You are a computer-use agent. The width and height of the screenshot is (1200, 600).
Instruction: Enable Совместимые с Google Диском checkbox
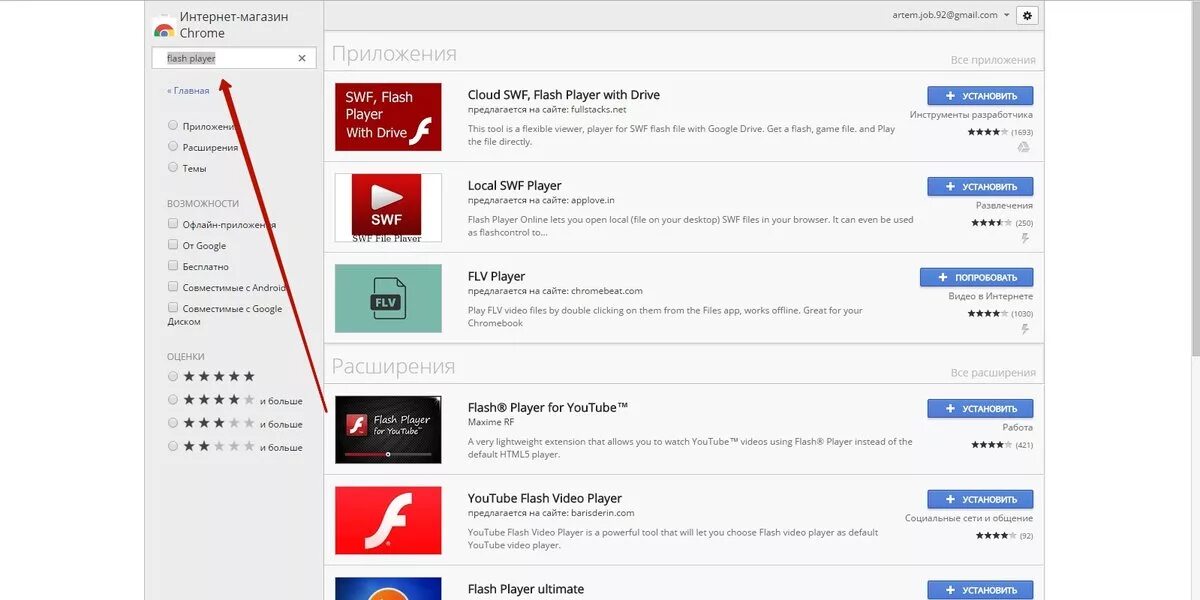[173, 308]
